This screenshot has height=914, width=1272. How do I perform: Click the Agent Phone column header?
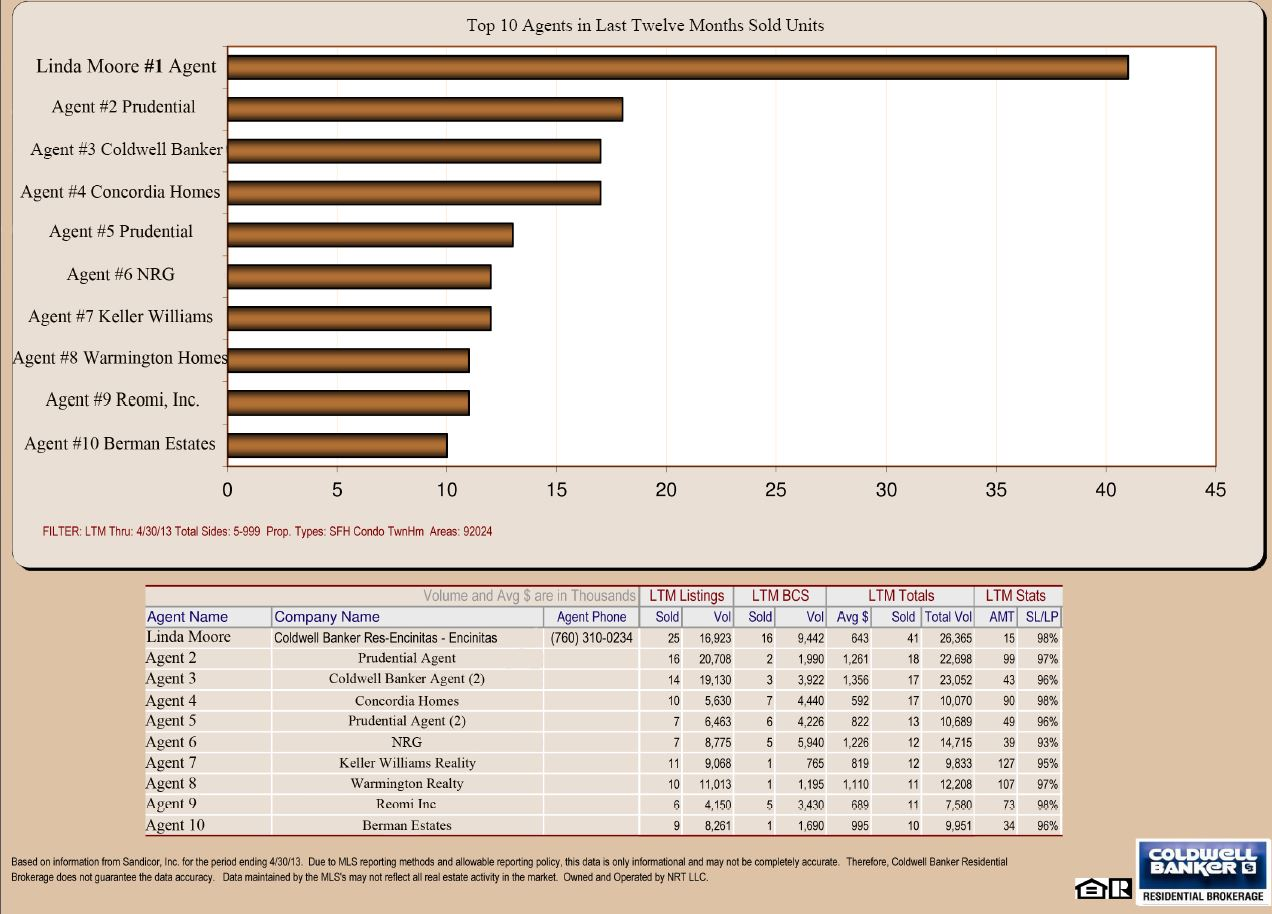click(591, 617)
